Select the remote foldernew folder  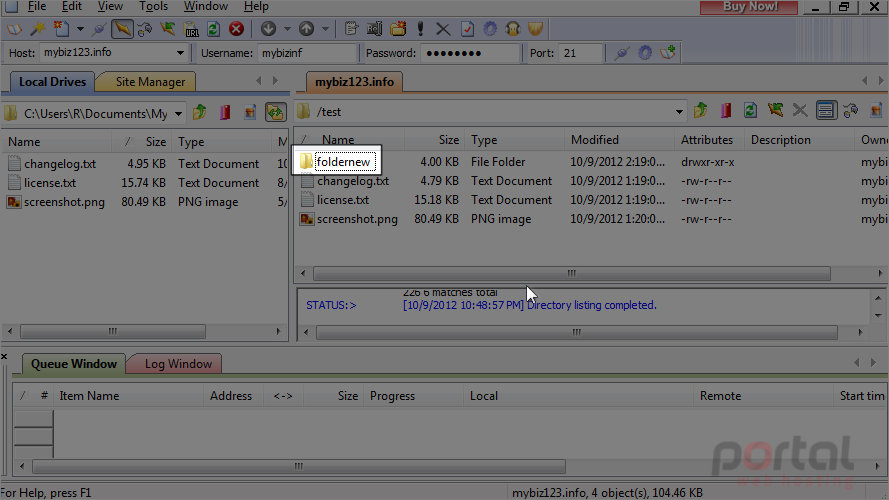click(343, 162)
